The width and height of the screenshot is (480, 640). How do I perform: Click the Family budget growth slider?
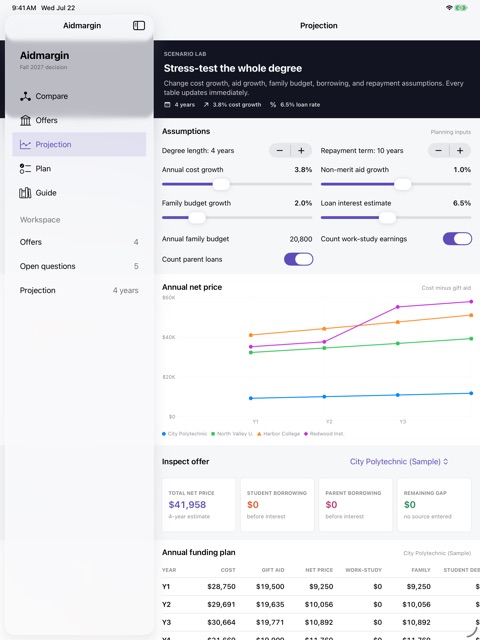tap(237, 218)
